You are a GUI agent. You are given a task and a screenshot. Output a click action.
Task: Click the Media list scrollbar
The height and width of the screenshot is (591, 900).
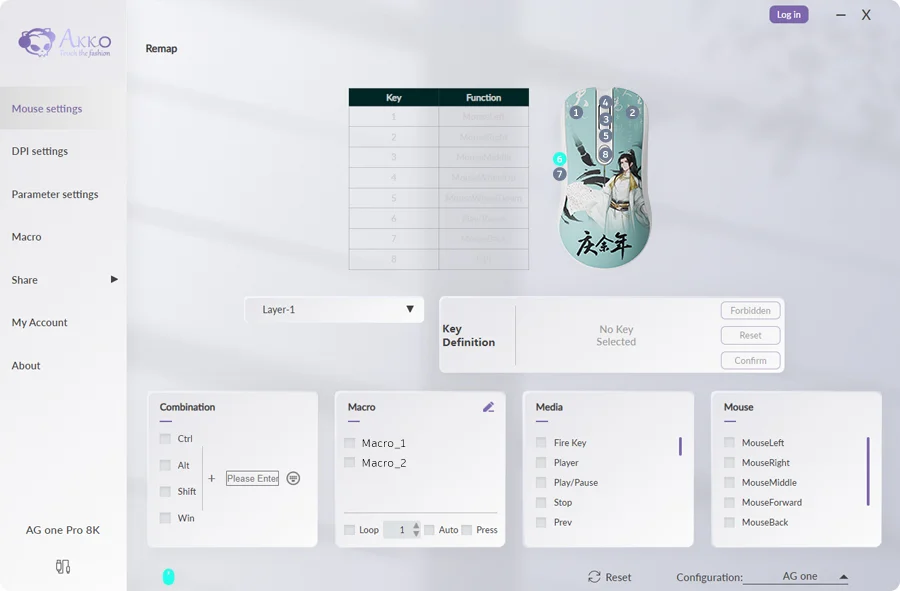[x=680, y=446]
